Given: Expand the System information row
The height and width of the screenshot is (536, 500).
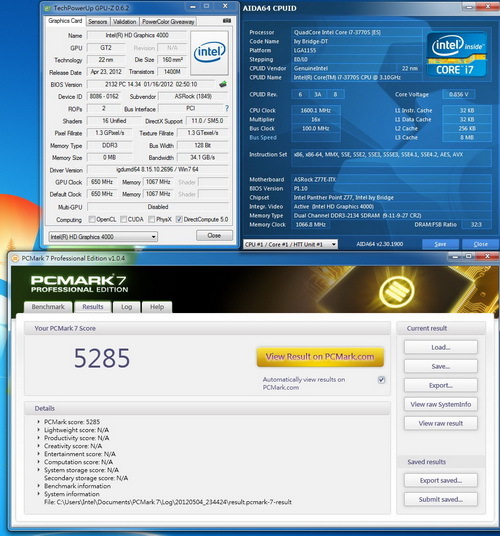Looking at the screenshot, I should 39,494.
